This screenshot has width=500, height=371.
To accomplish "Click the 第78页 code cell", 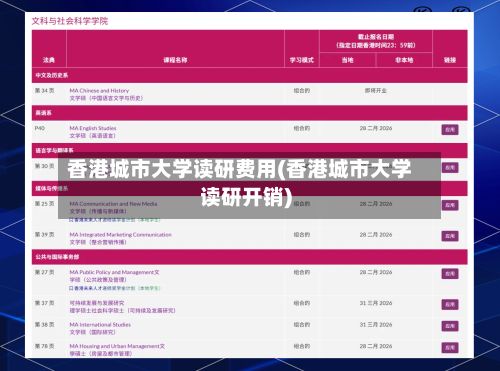I will 44,346.
